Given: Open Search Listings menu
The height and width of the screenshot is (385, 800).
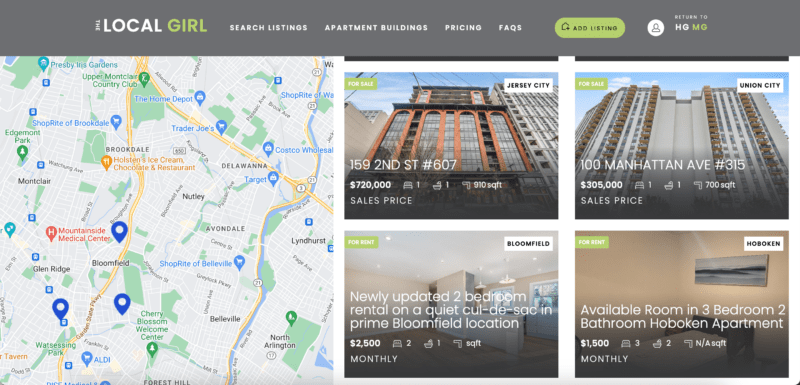Looking at the screenshot, I should (x=268, y=28).
